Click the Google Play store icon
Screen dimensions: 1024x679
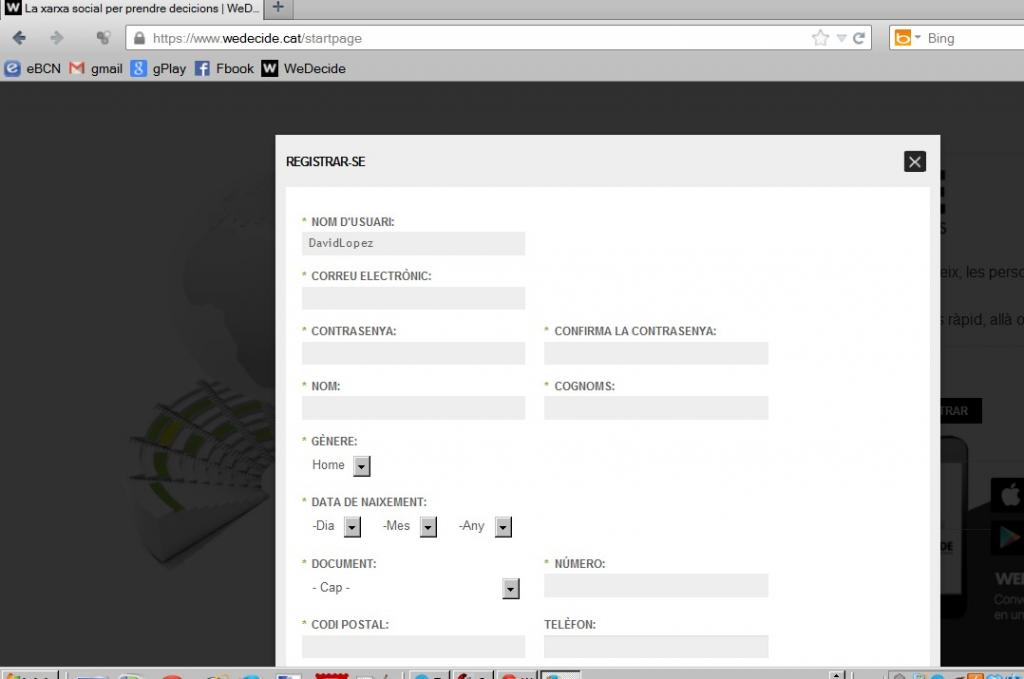click(x=1008, y=537)
